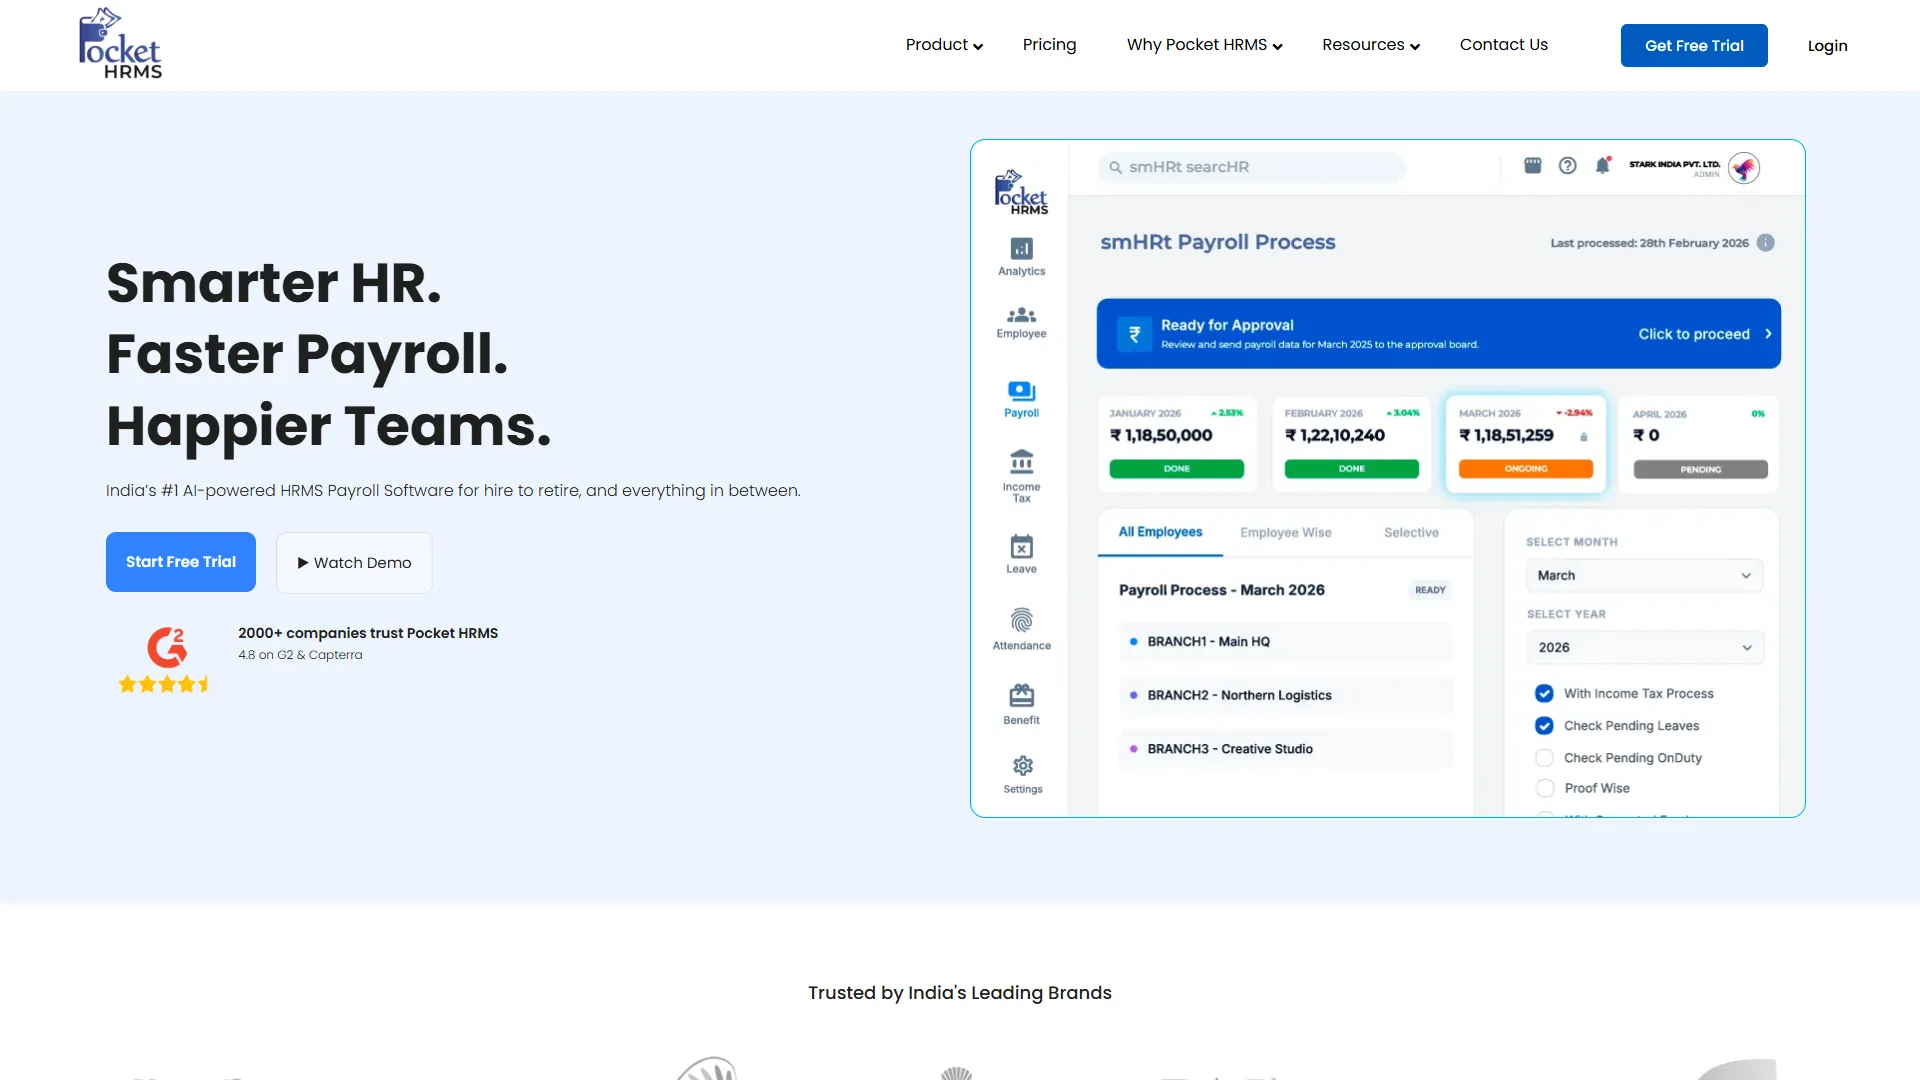Click the PENDING status on April 2026
The height and width of the screenshot is (1080, 1920).
(1701, 469)
